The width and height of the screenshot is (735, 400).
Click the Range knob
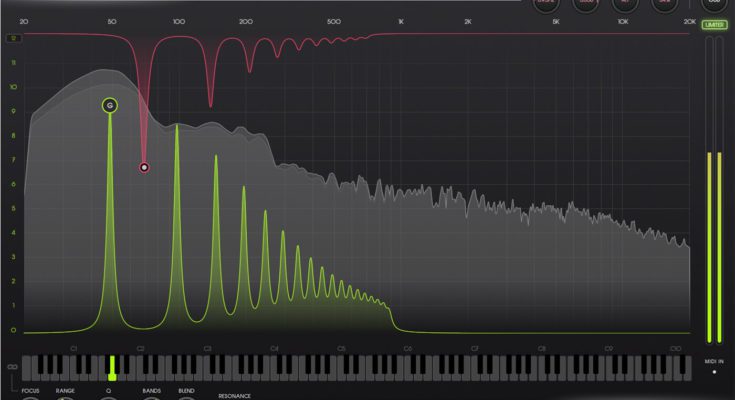[x=65, y=397]
